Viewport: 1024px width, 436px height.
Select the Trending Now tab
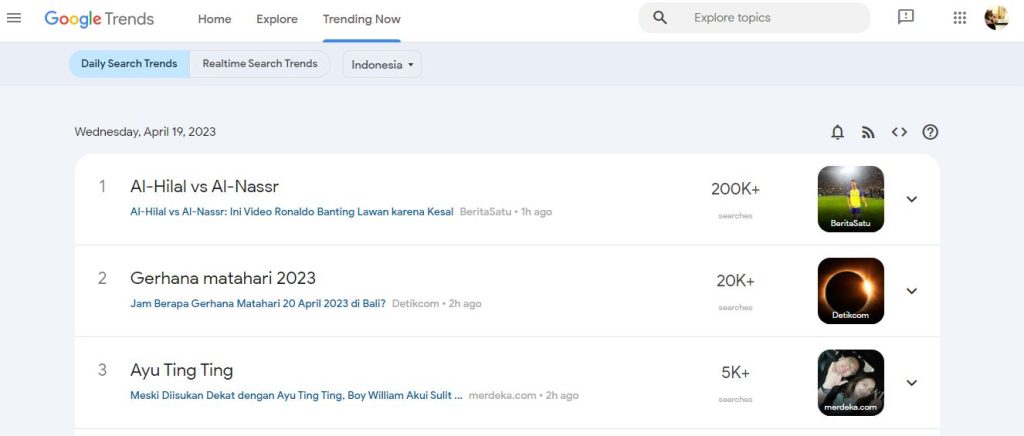[362, 19]
